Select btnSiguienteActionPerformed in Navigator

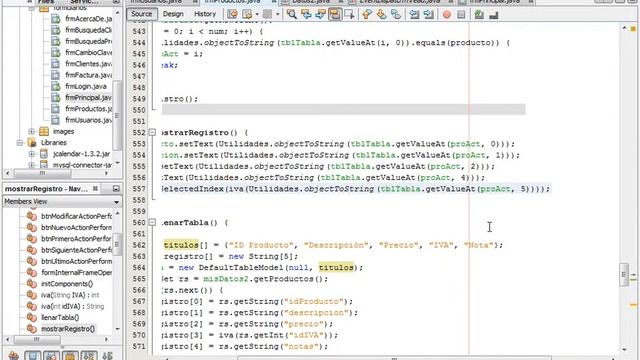click(x=76, y=250)
